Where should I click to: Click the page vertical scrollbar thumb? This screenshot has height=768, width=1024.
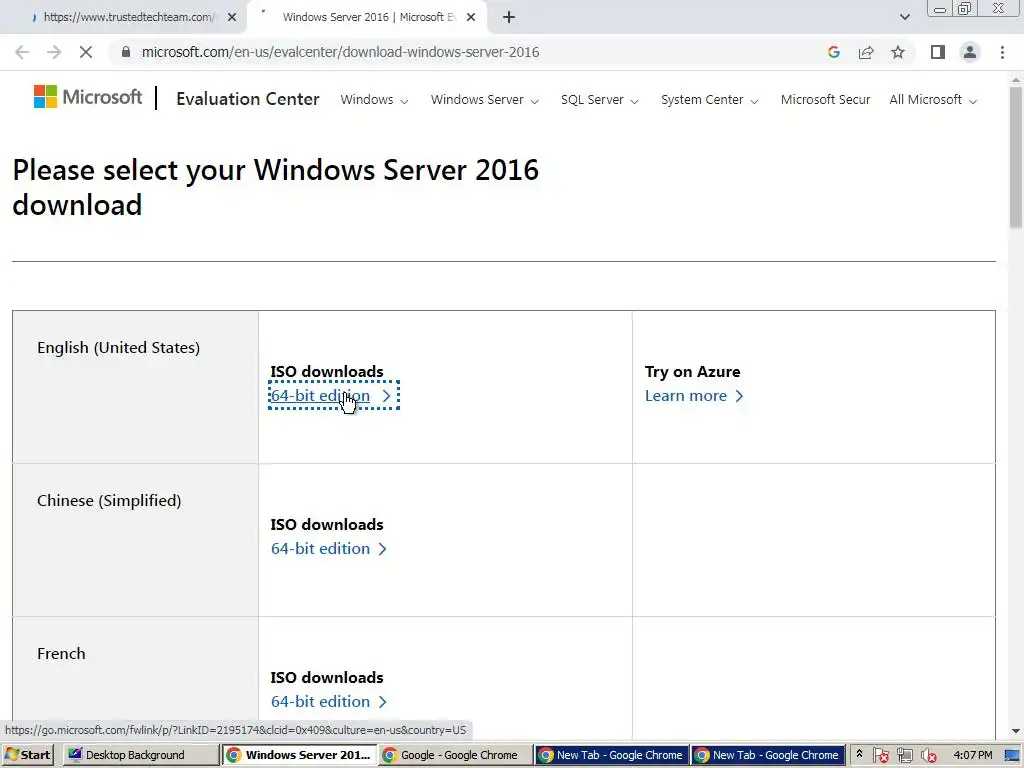coord(1015,157)
